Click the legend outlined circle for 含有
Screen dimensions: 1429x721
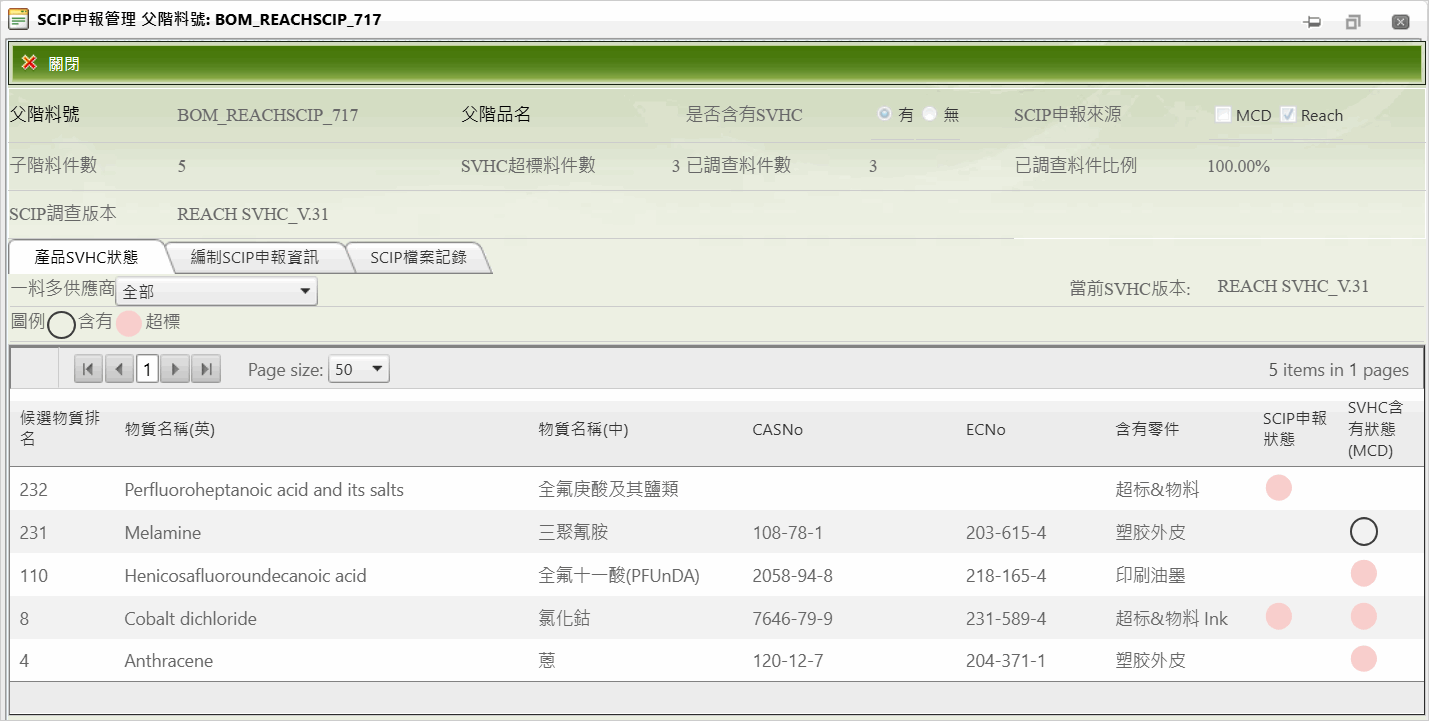click(61, 324)
